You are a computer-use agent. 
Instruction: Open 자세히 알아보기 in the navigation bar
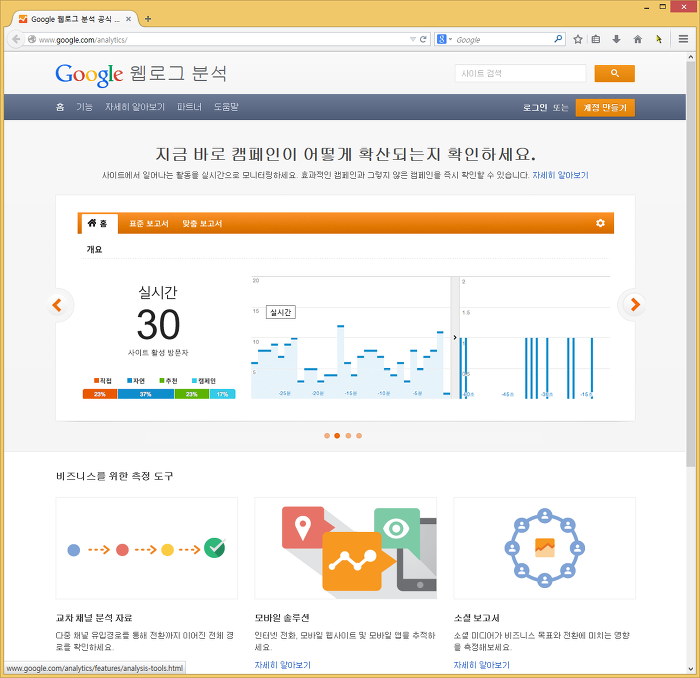click(x=135, y=107)
